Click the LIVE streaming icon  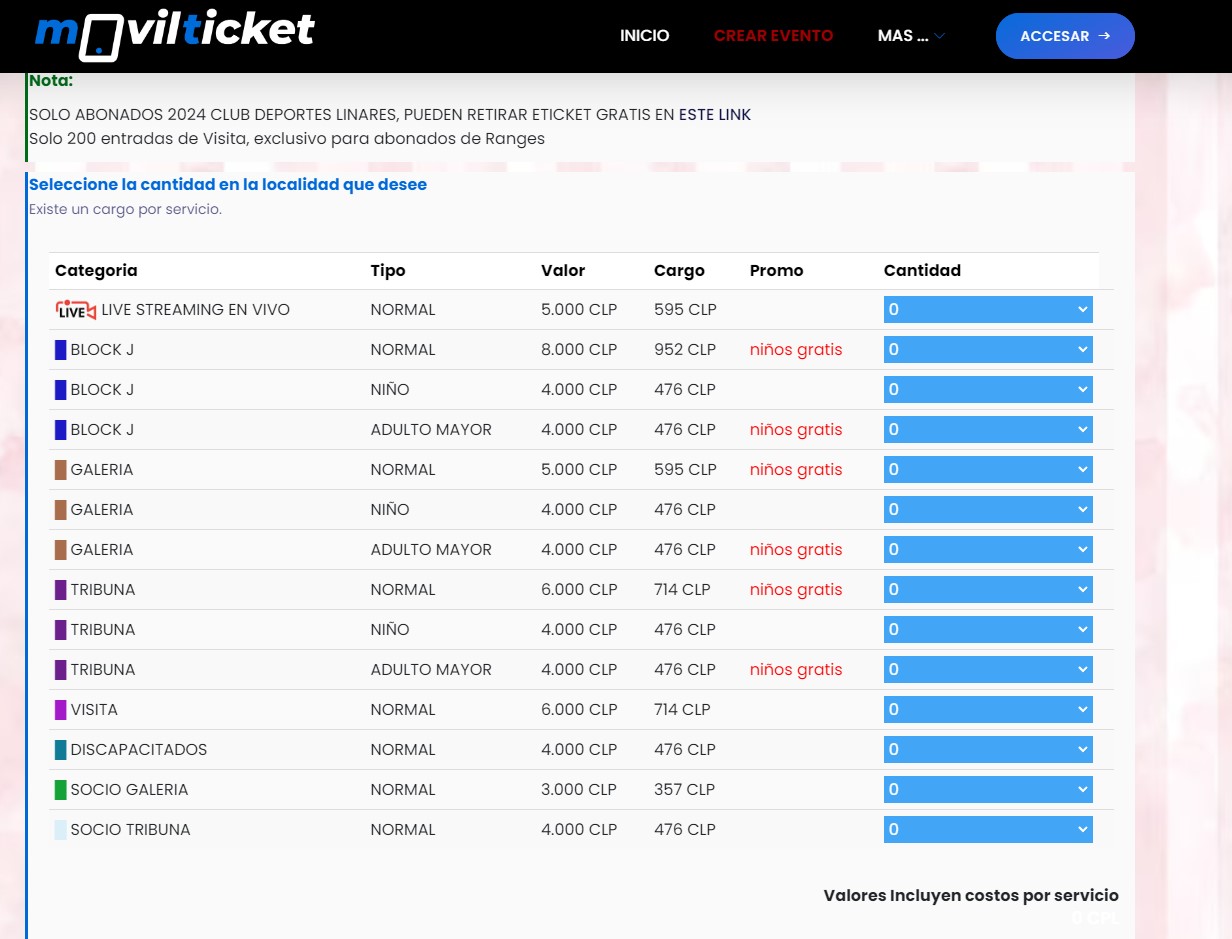click(x=76, y=310)
